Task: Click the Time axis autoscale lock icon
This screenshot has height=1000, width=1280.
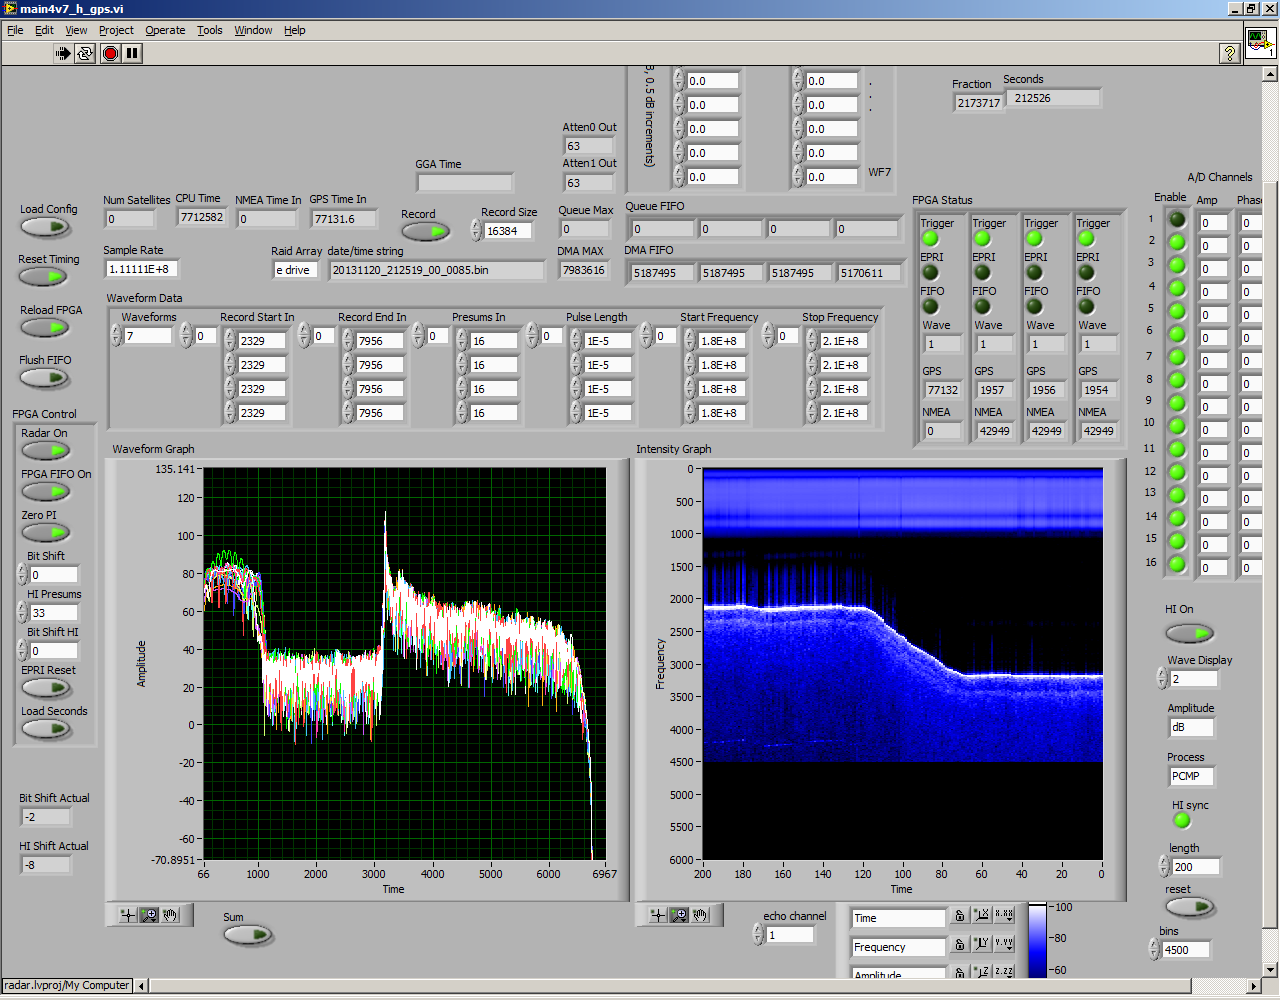Action: tap(959, 916)
